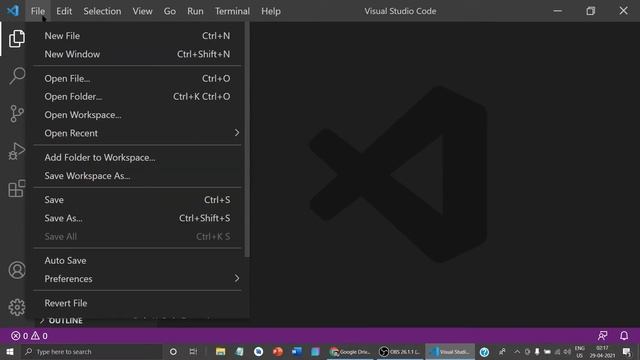The height and width of the screenshot is (360, 640).
Task: Expand the Preferences submenu
Action: [x=137, y=279]
